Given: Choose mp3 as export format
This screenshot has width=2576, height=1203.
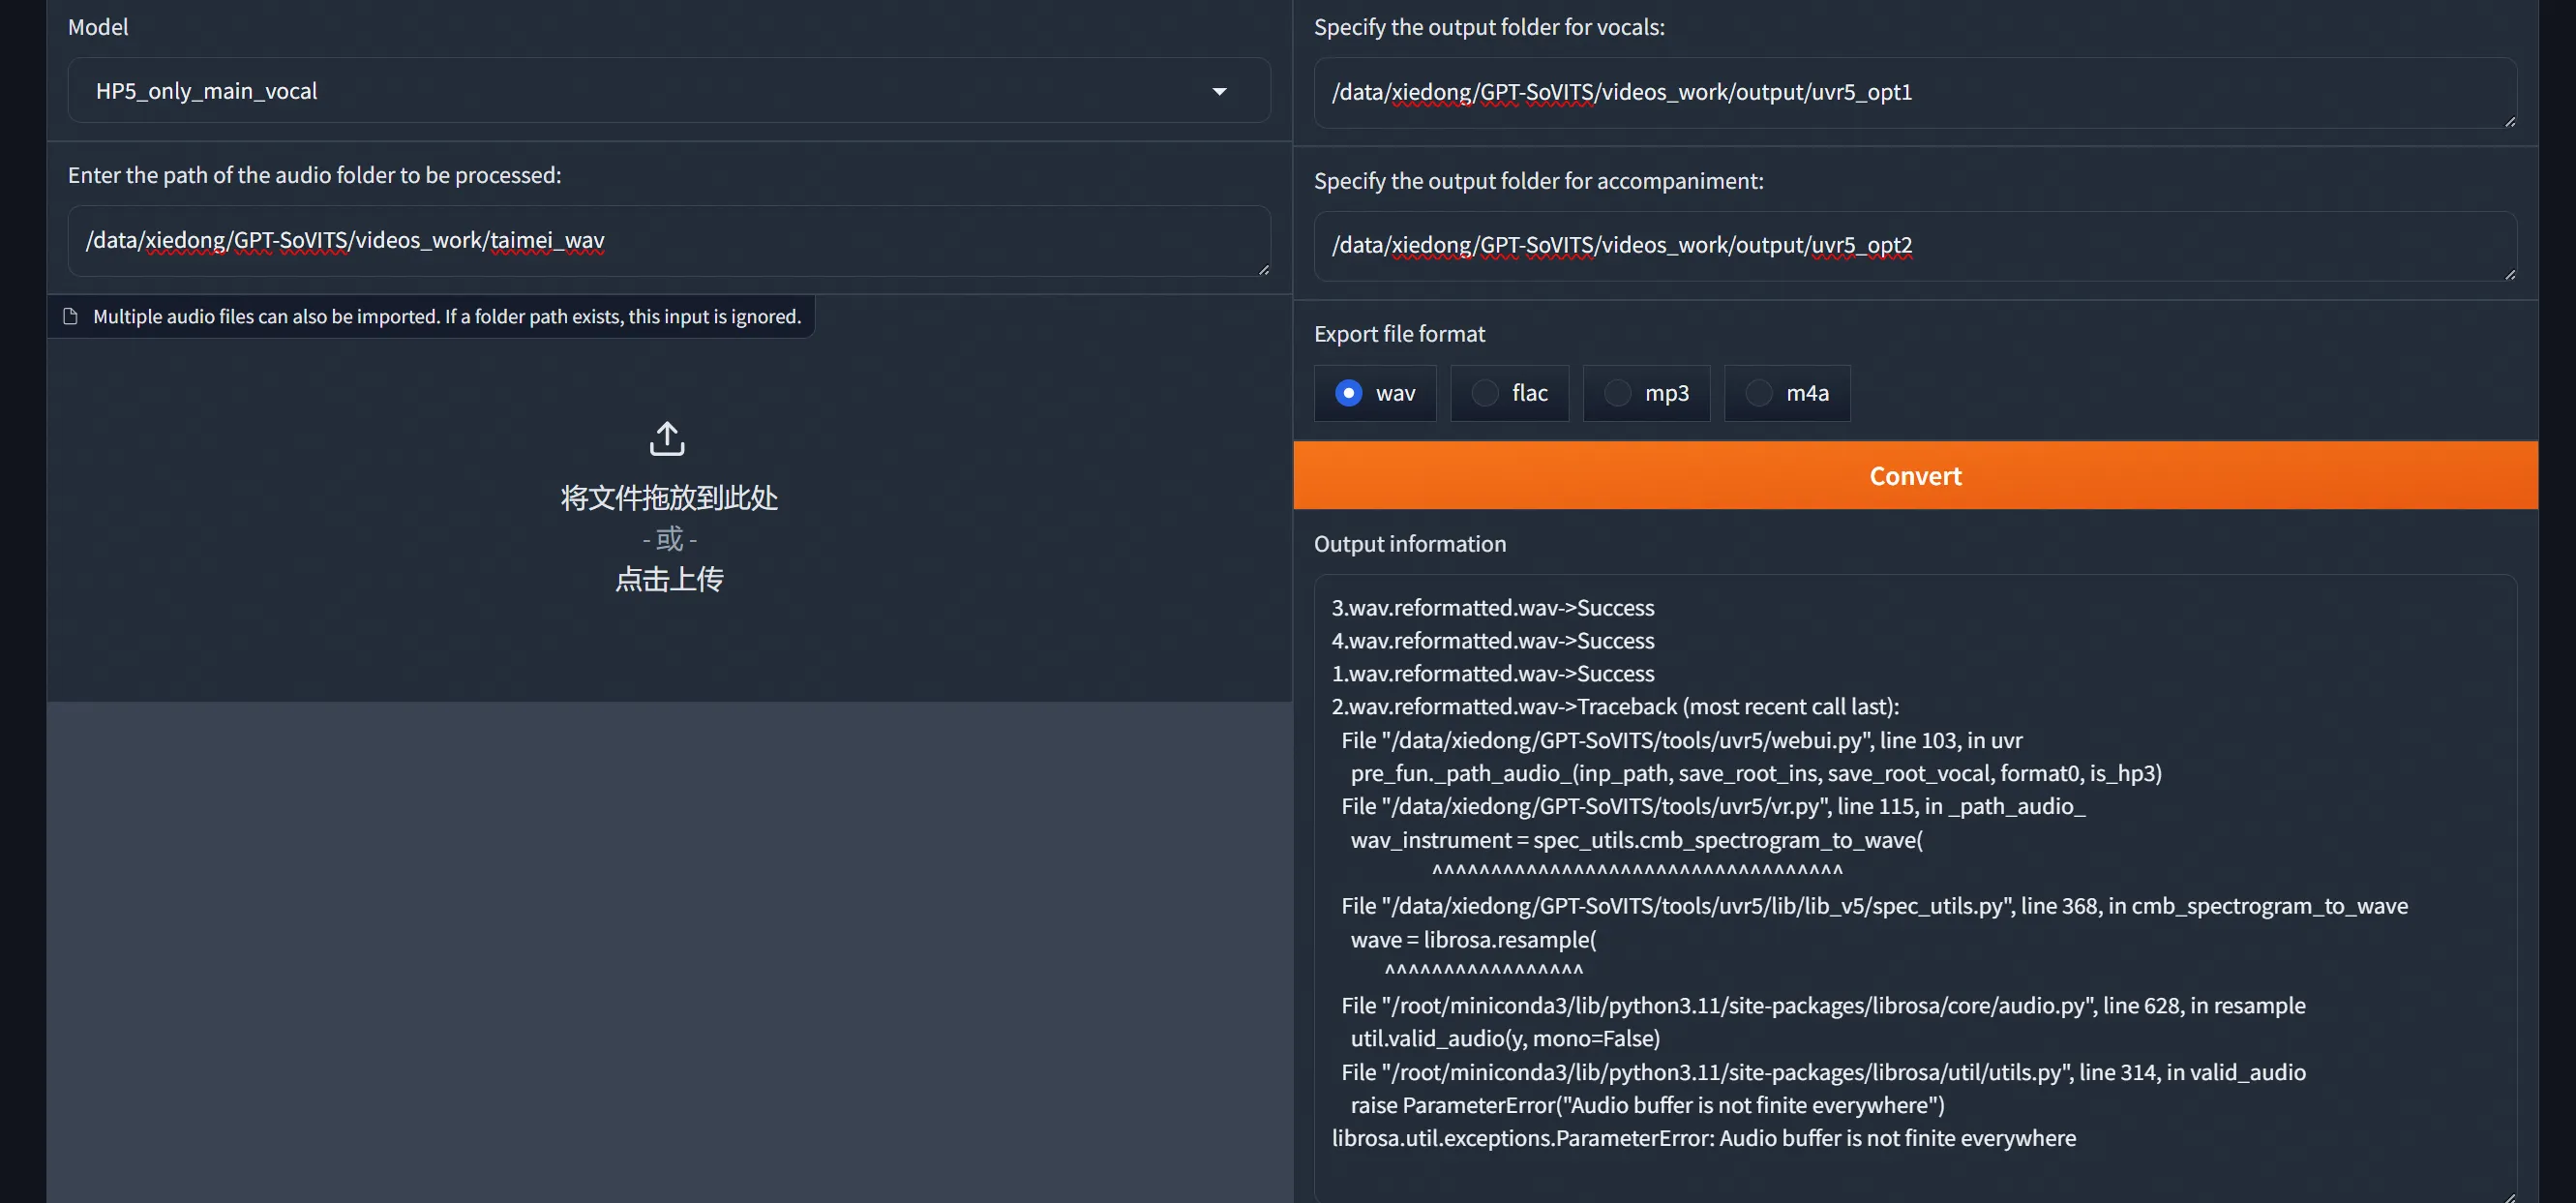Looking at the screenshot, I should click(1617, 393).
